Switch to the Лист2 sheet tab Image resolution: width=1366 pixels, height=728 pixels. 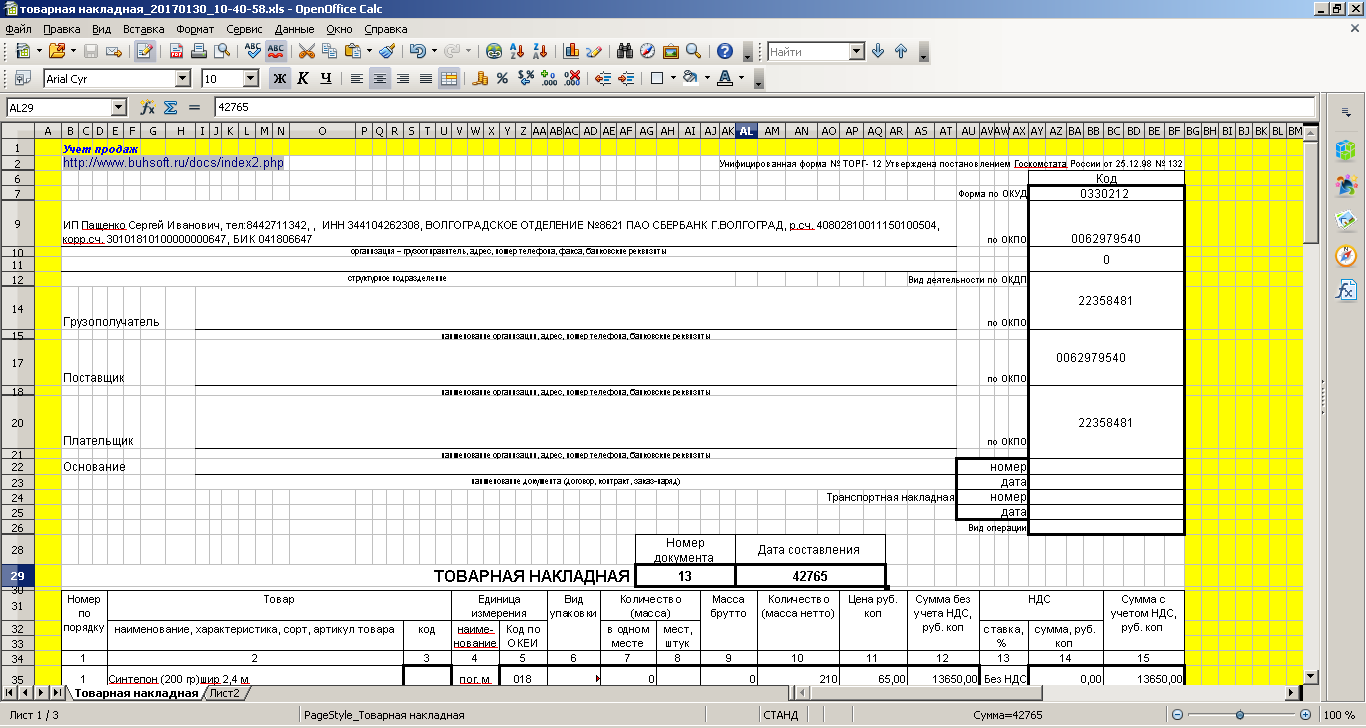[x=224, y=692]
